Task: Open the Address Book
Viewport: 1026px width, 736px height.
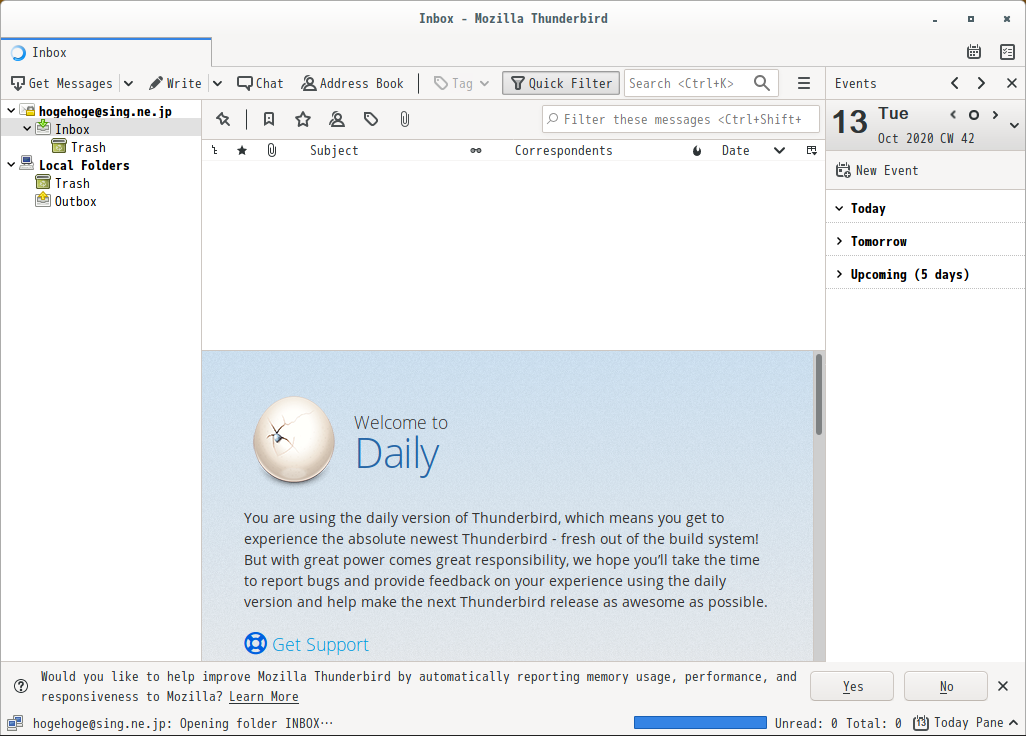Action: click(x=352, y=83)
